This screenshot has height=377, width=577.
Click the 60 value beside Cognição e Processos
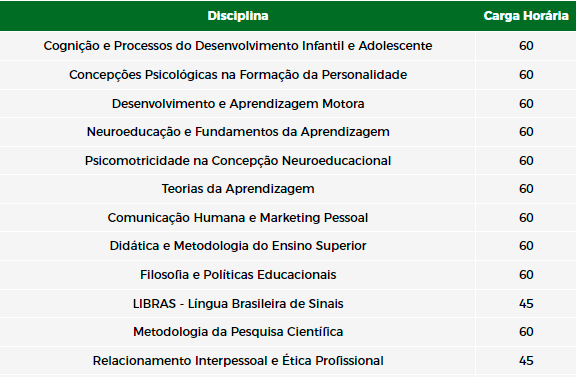pyautogui.click(x=526, y=46)
